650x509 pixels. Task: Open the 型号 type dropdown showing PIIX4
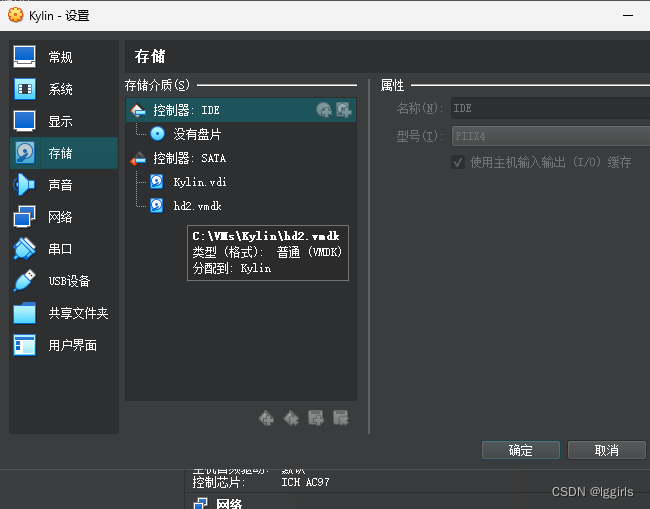tap(551, 136)
